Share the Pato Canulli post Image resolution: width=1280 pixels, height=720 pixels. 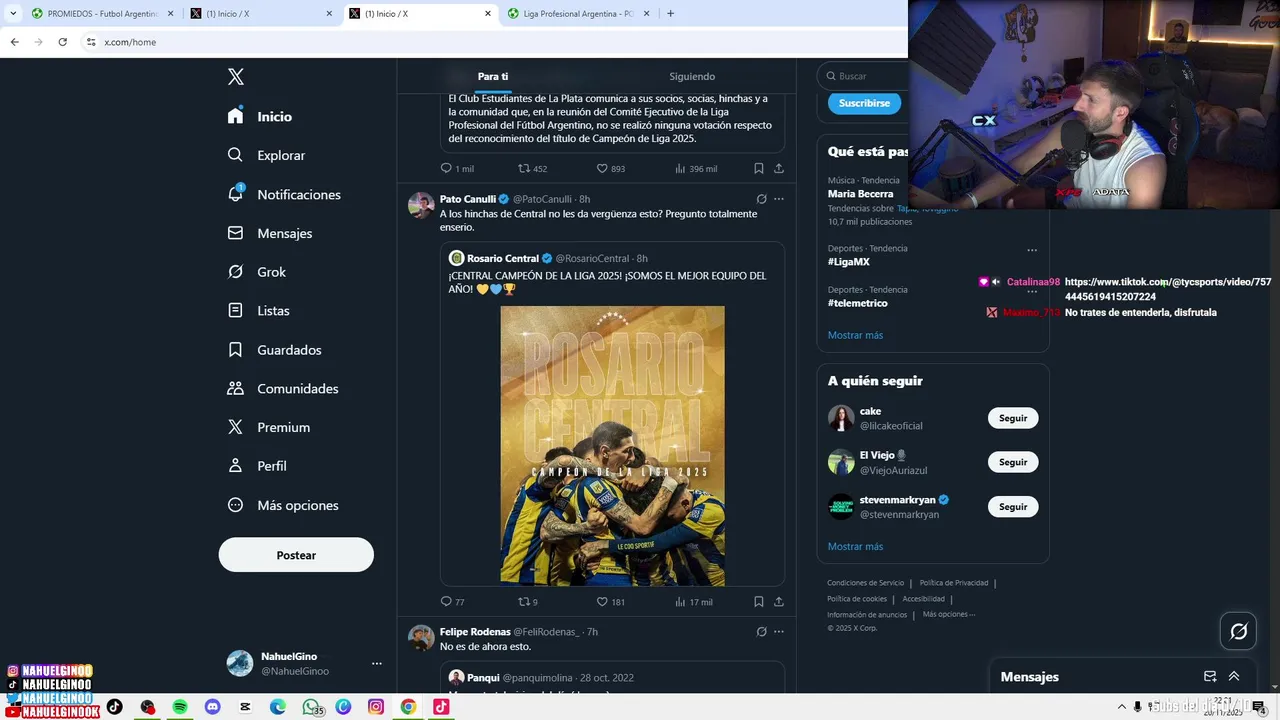pyautogui.click(x=779, y=602)
